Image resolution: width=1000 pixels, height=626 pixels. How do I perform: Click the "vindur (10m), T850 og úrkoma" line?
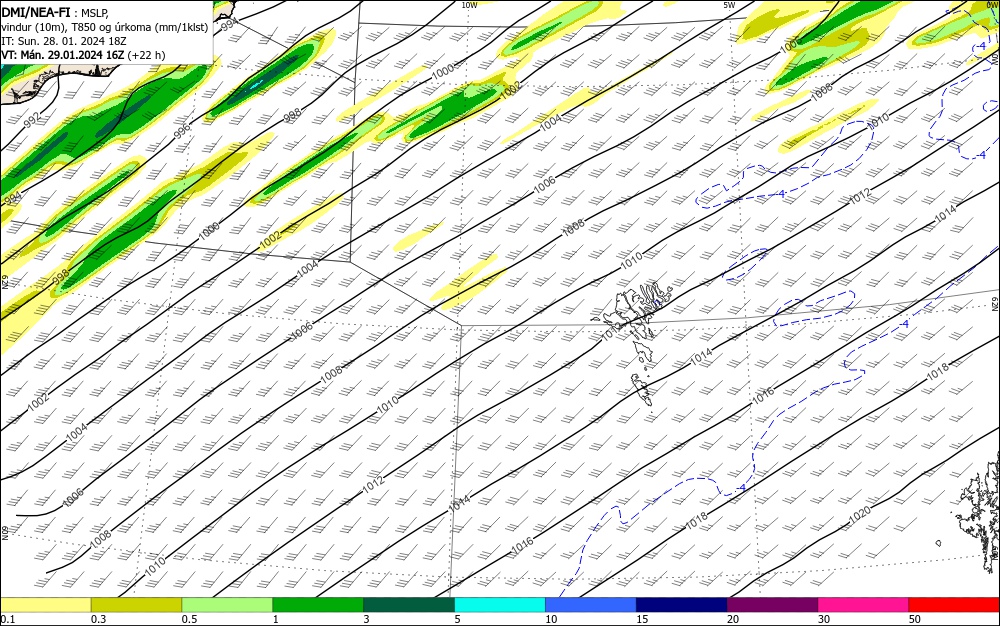pyautogui.click(x=105, y=27)
